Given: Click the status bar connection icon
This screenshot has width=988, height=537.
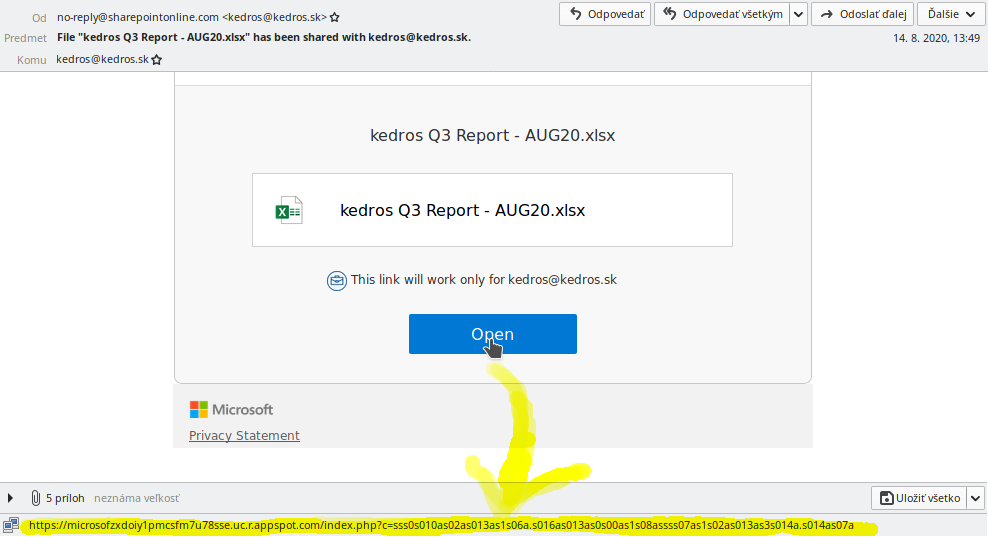Looking at the screenshot, I should [11, 524].
